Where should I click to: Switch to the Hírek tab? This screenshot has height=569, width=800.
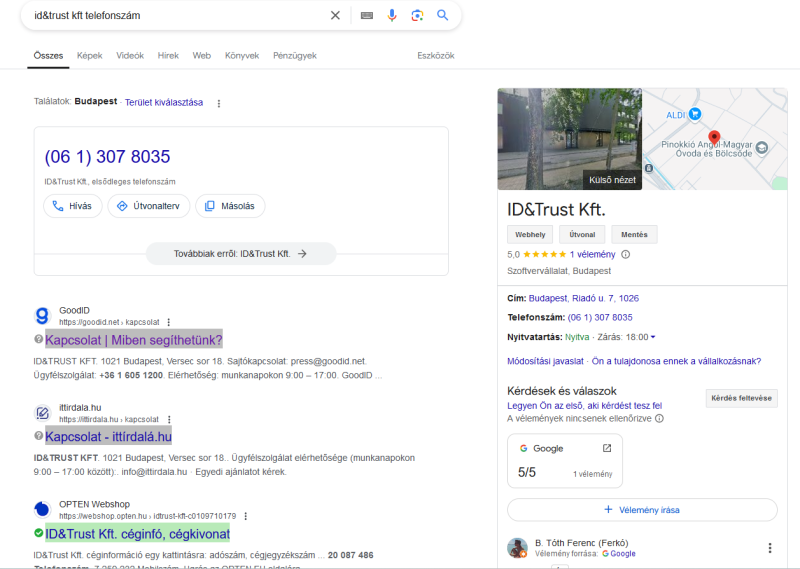pos(168,56)
